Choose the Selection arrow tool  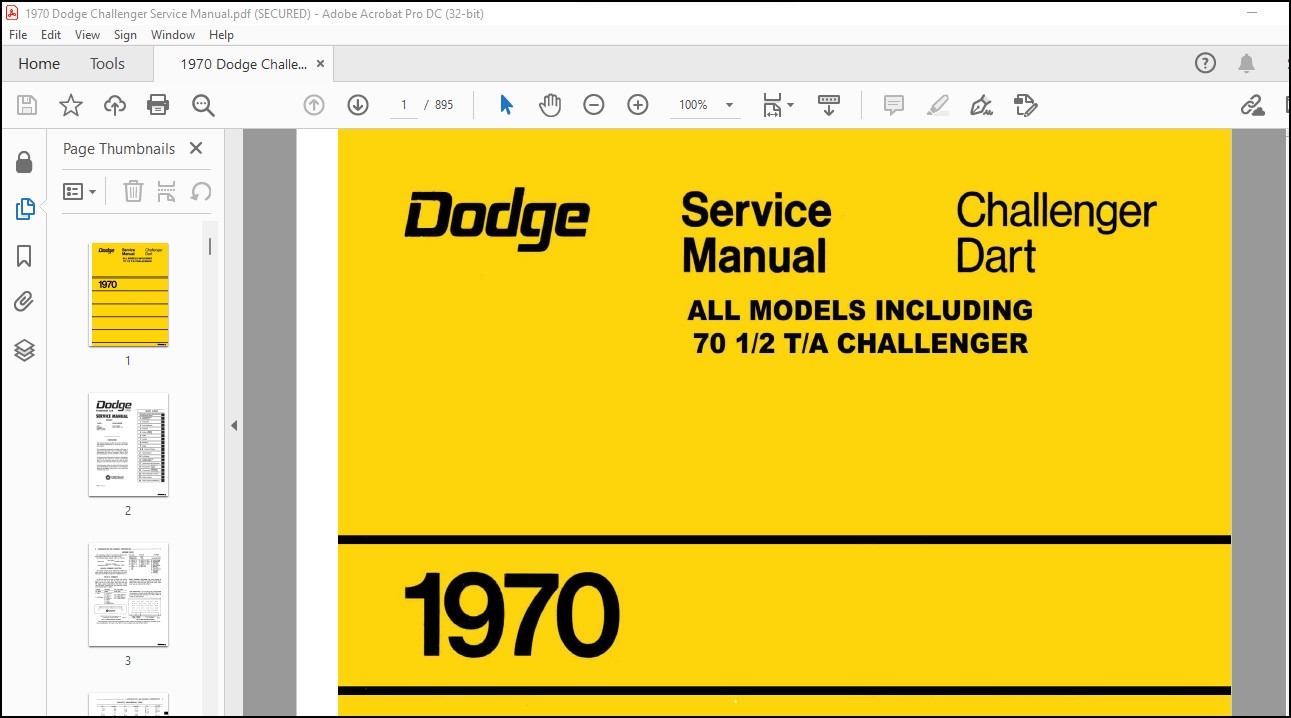[506, 105]
